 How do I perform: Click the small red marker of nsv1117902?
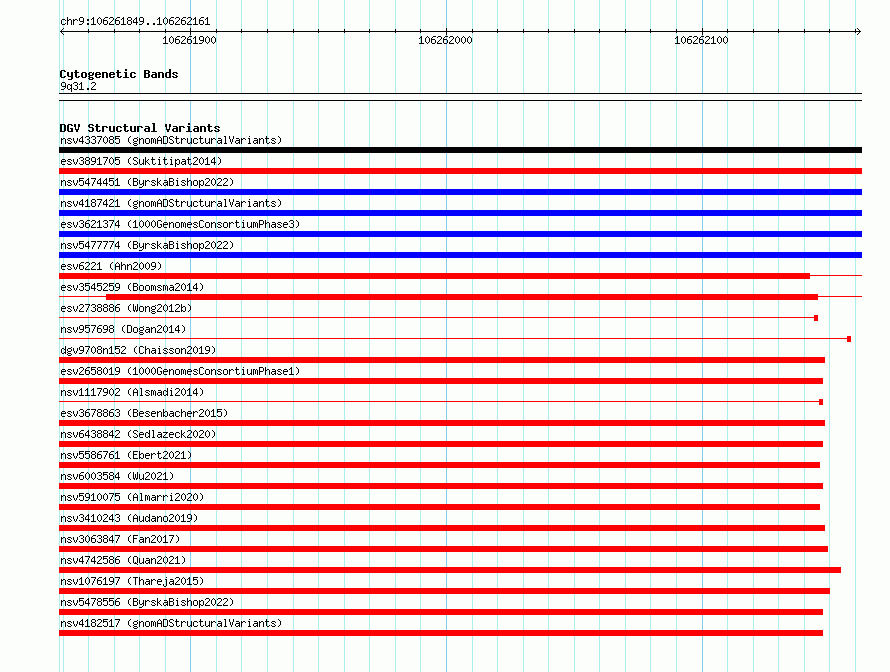[821, 402]
